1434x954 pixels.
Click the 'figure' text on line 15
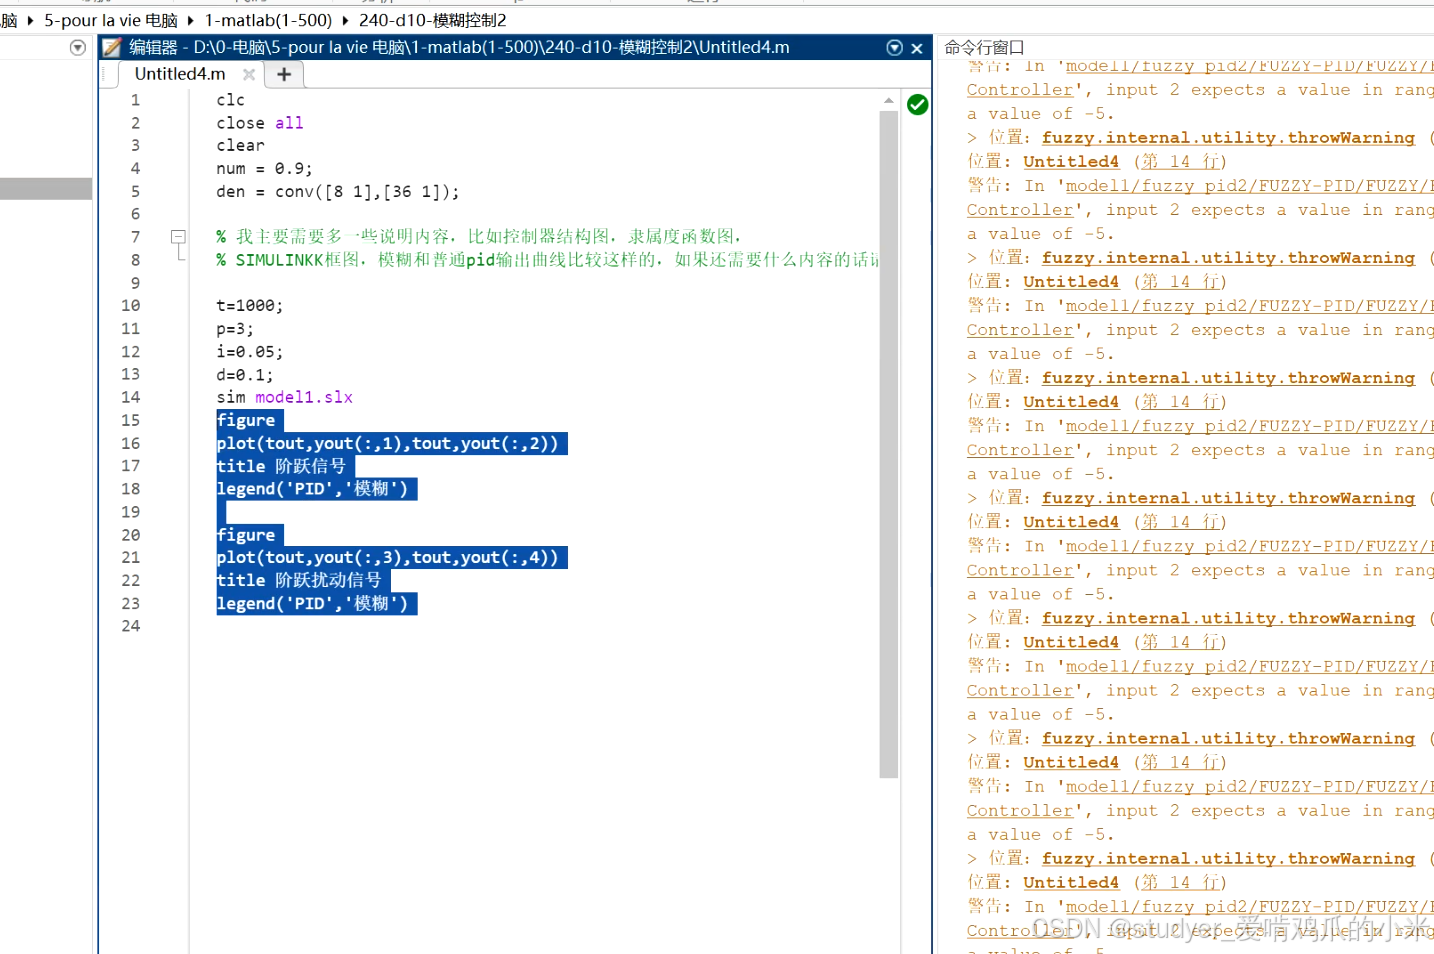pyautogui.click(x=246, y=421)
